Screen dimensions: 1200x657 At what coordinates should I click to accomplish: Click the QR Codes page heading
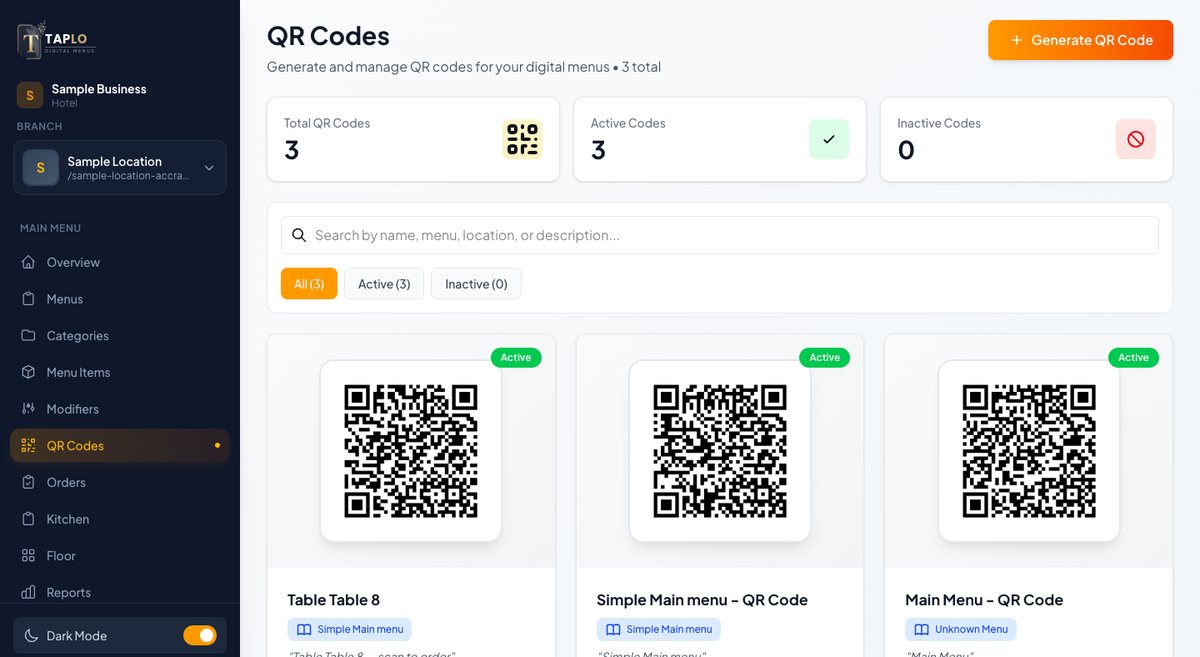point(328,36)
